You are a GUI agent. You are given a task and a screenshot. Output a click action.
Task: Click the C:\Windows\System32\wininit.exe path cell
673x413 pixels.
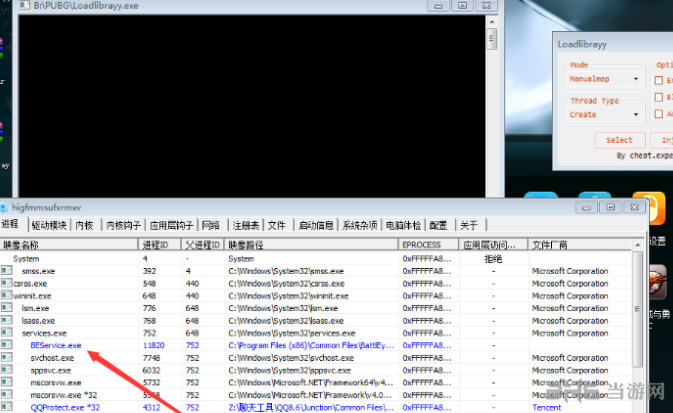pyautogui.click(x=288, y=296)
